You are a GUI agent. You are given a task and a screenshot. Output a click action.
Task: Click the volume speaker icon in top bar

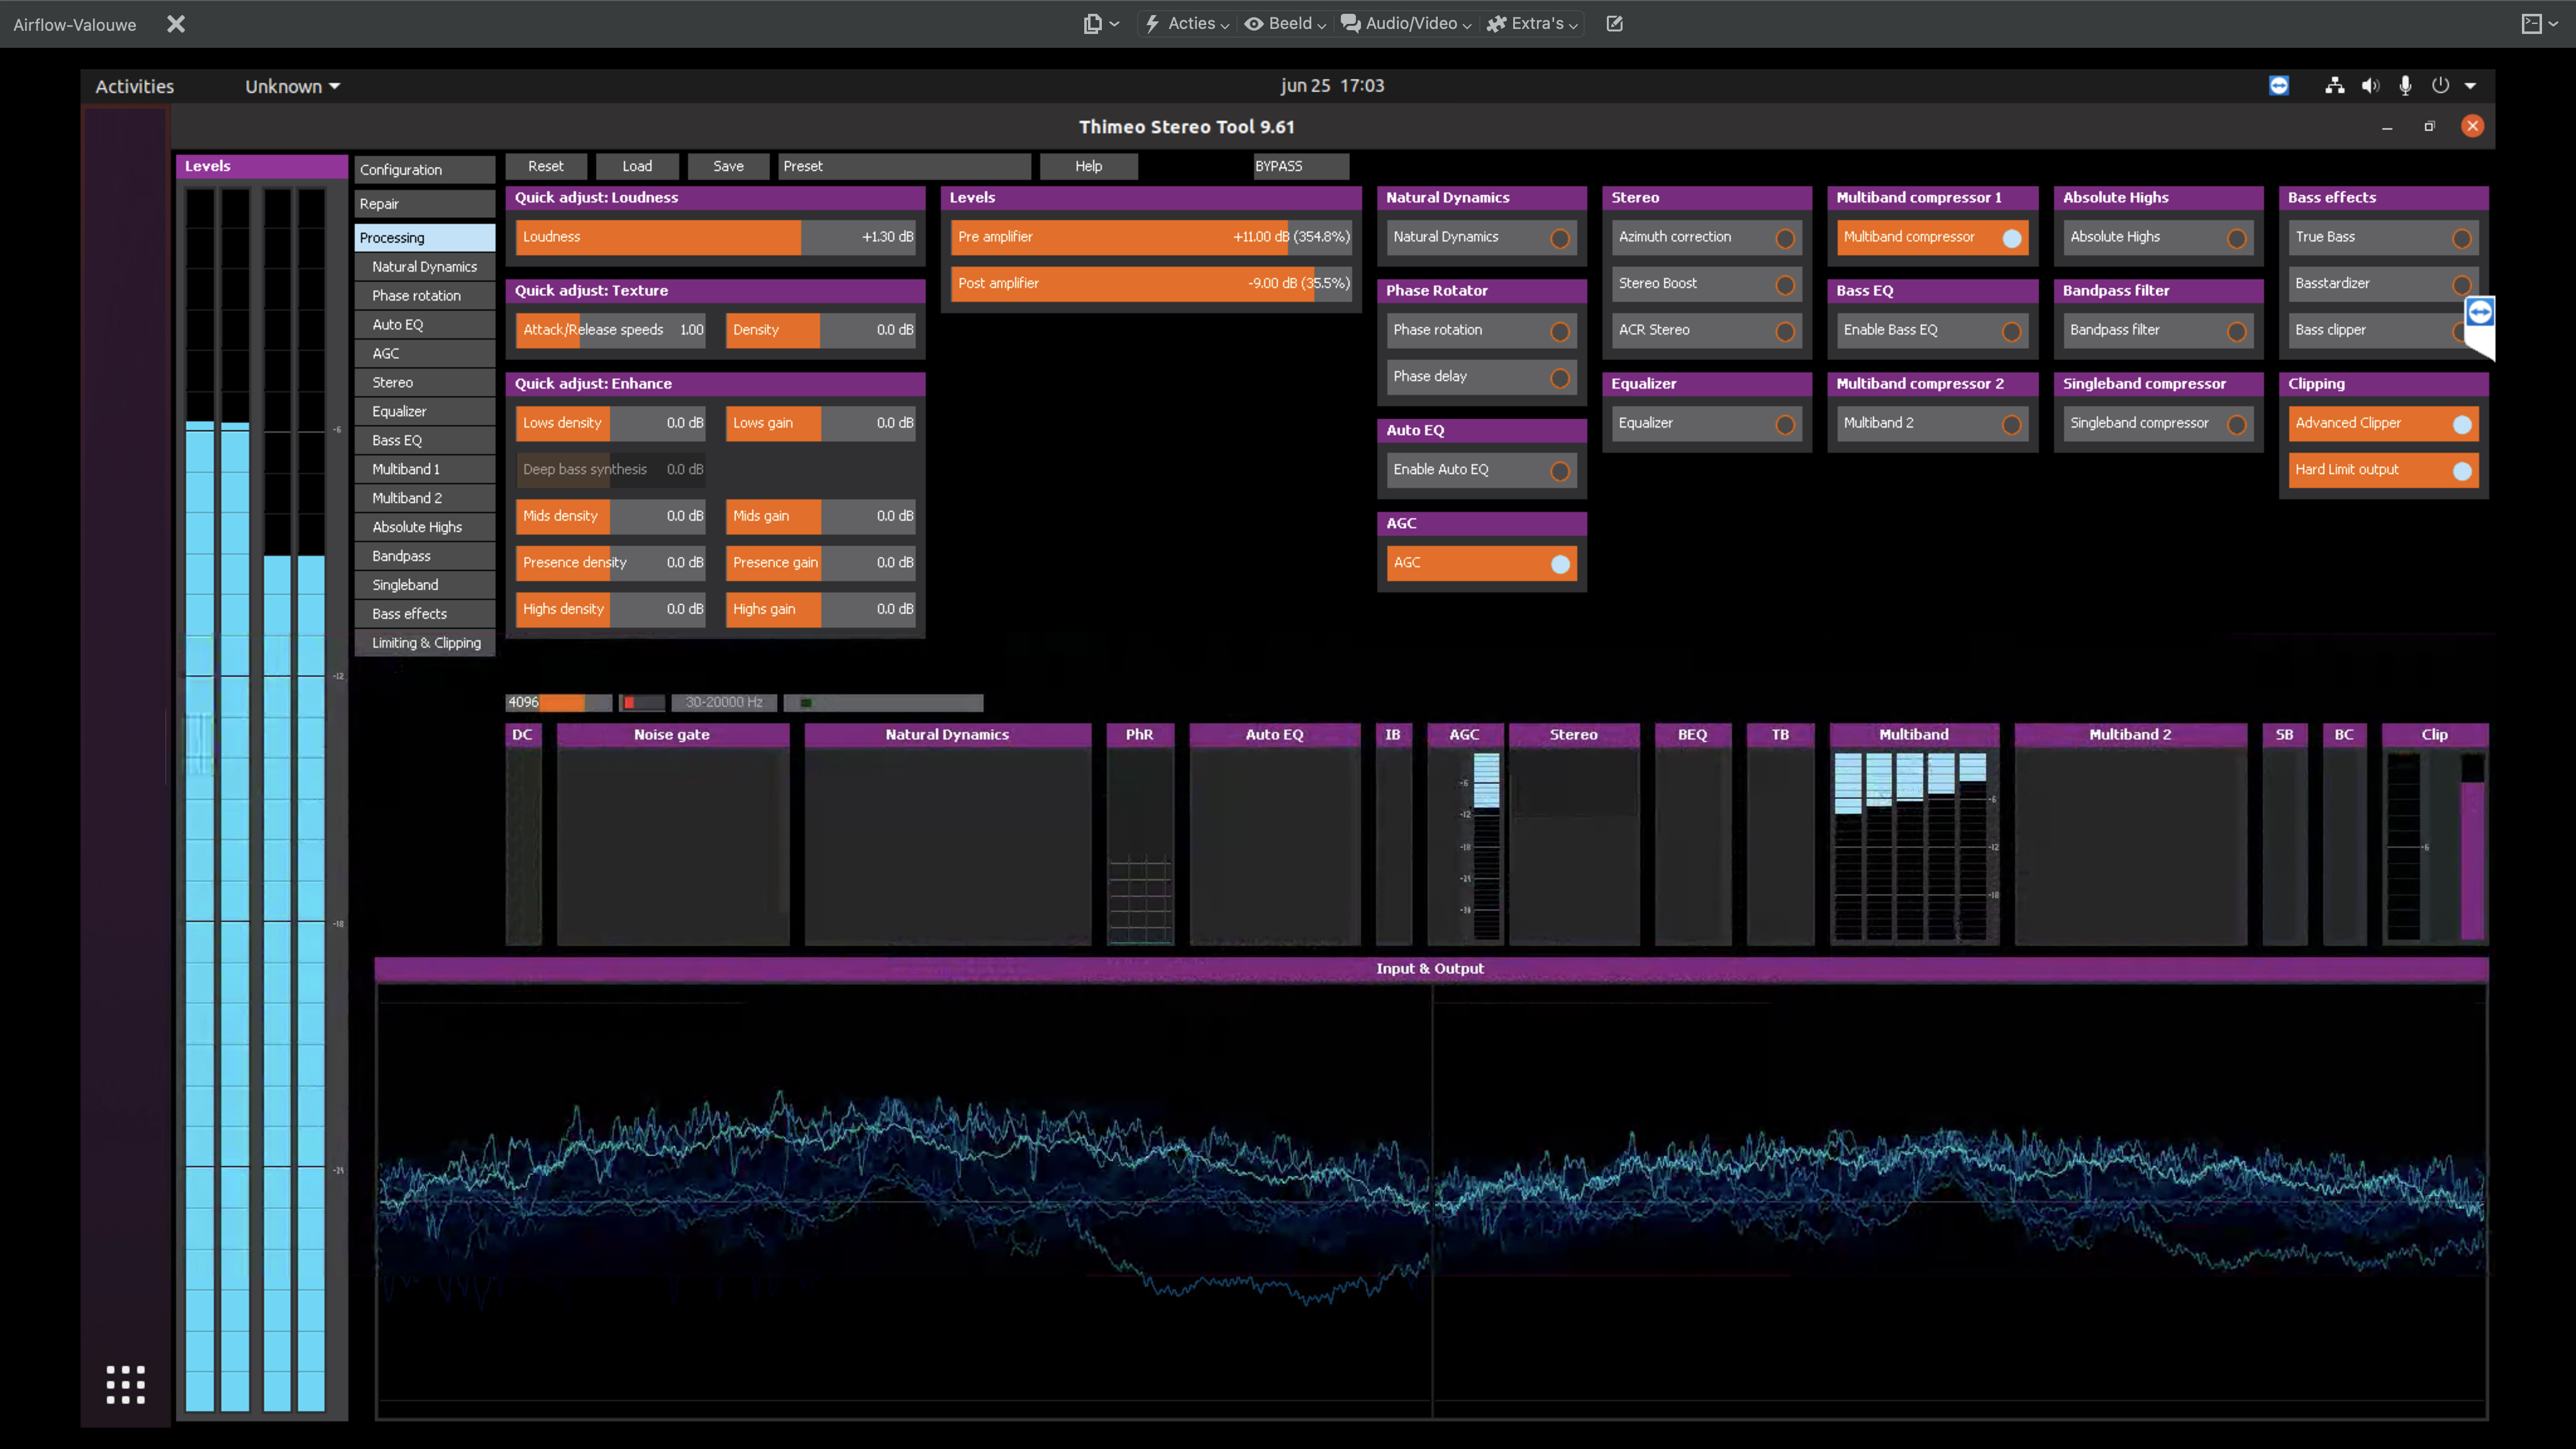tap(2370, 86)
